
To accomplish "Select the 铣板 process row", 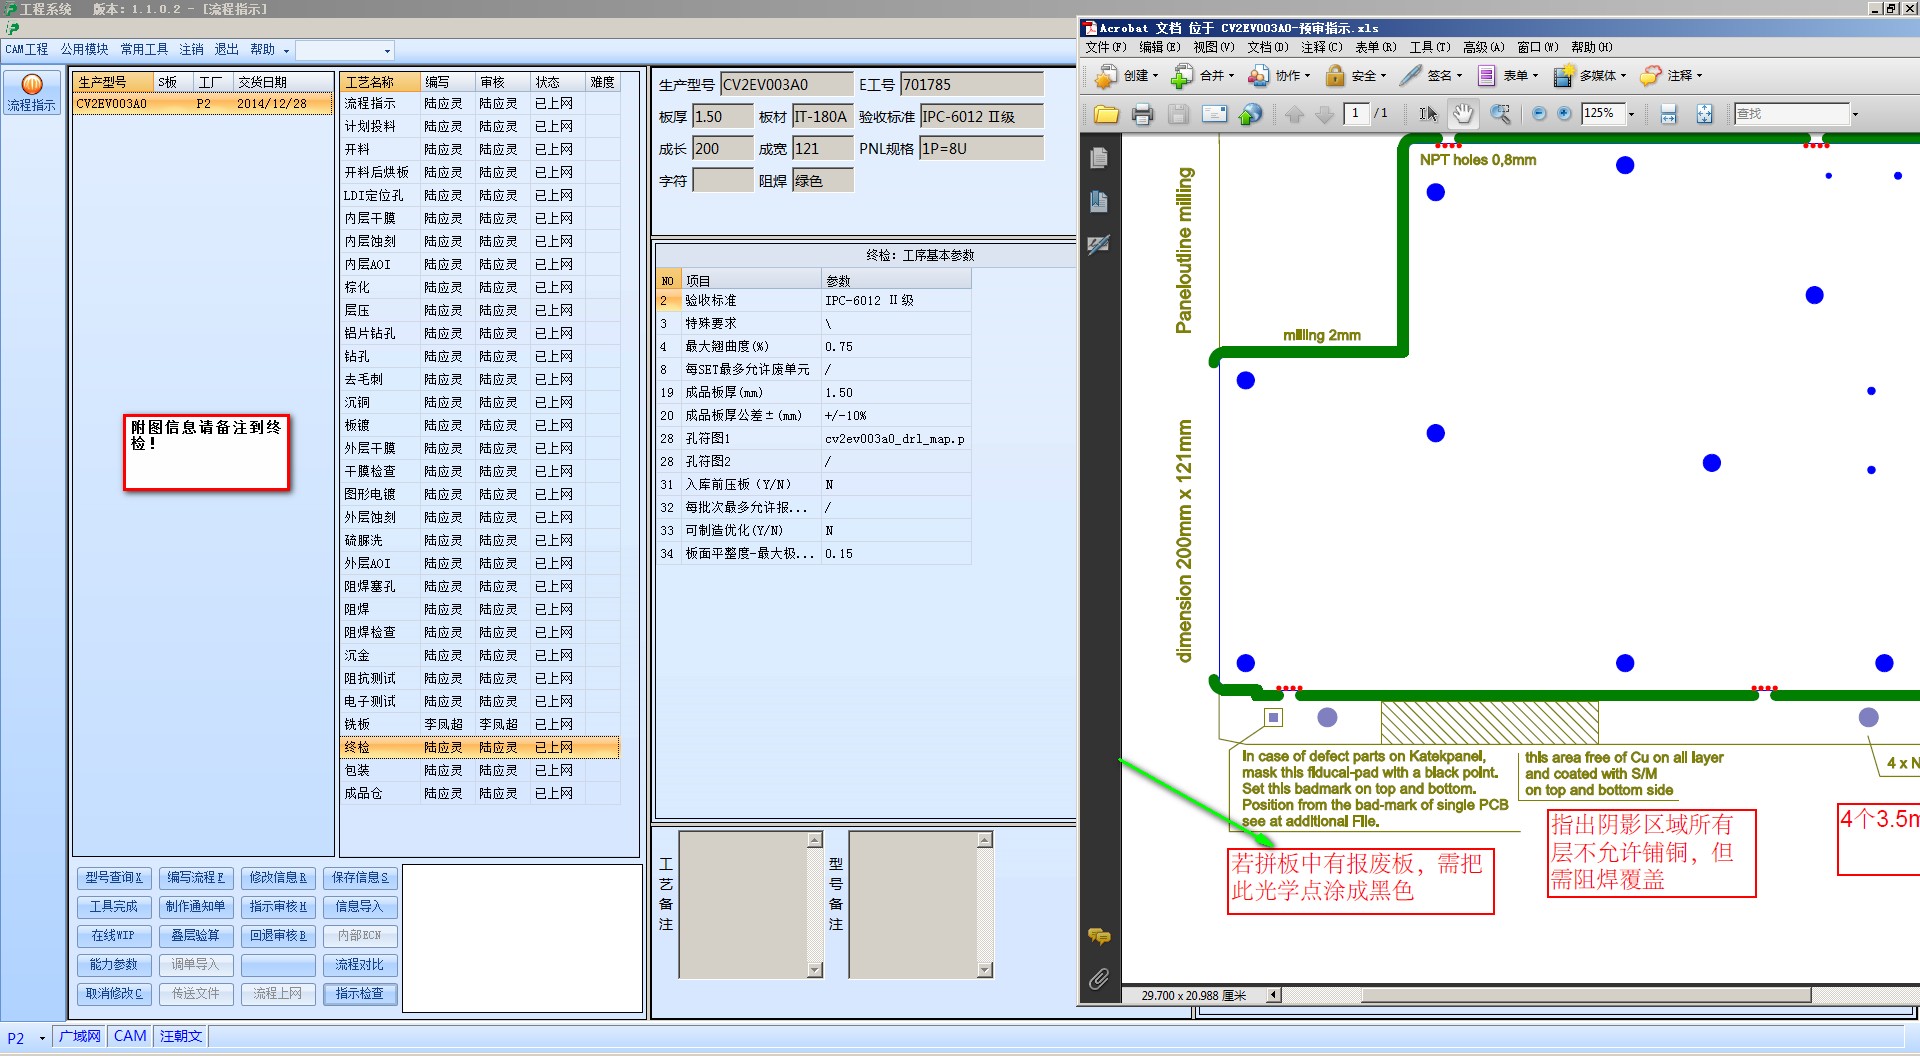I will [480, 724].
